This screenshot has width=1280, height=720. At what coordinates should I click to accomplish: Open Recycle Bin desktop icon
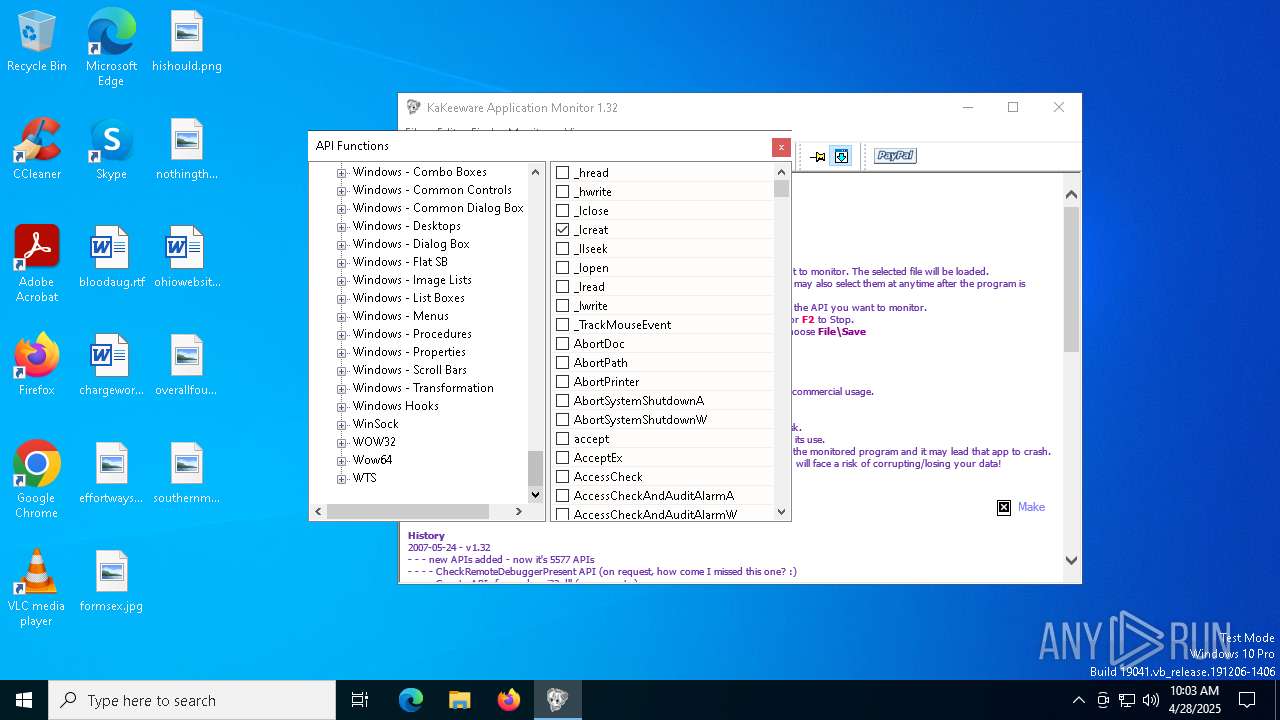pyautogui.click(x=37, y=41)
